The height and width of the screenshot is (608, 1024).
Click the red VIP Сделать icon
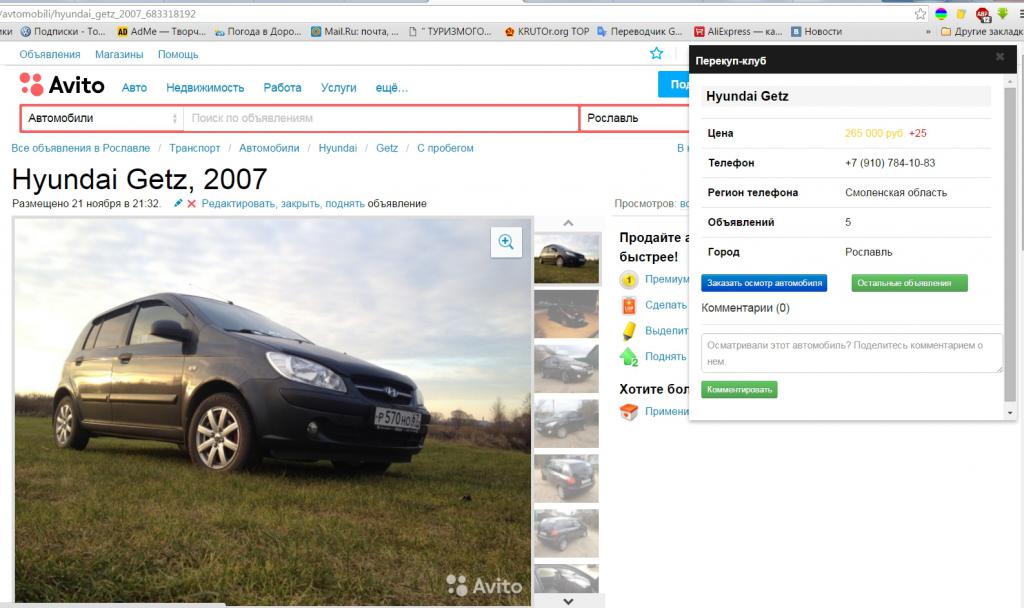(628, 305)
